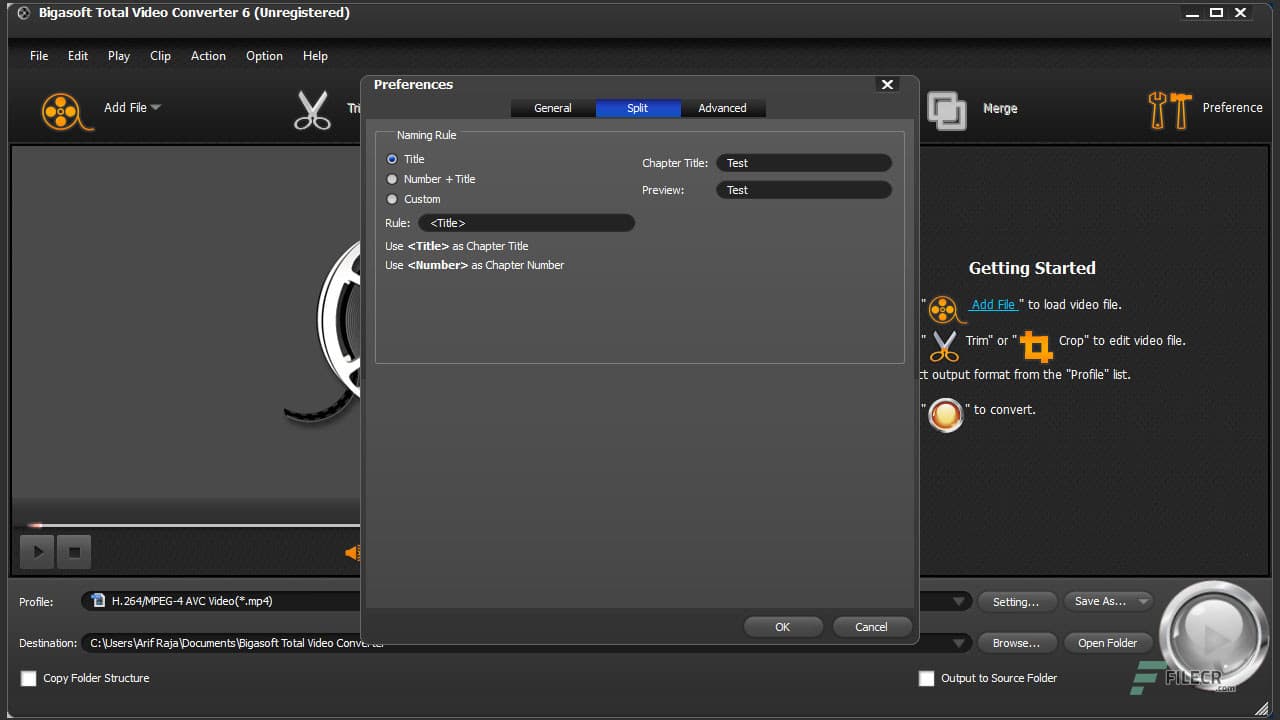The height and width of the screenshot is (720, 1280).
Task: Expand the Add File dropdown
Action: [158, 107]
